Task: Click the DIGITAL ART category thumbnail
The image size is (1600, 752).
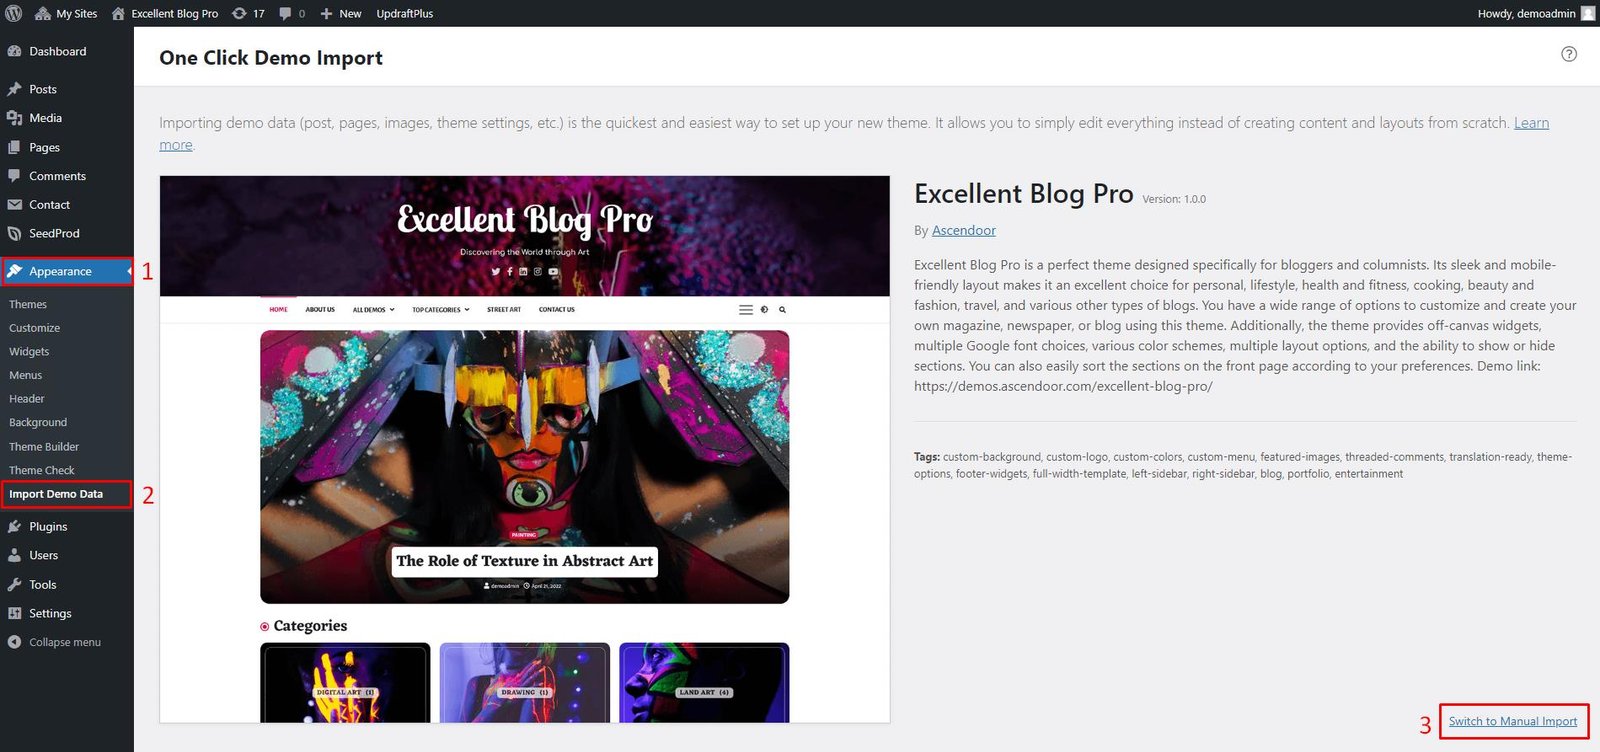Action: pyautogui.click(x=345, y=683)
